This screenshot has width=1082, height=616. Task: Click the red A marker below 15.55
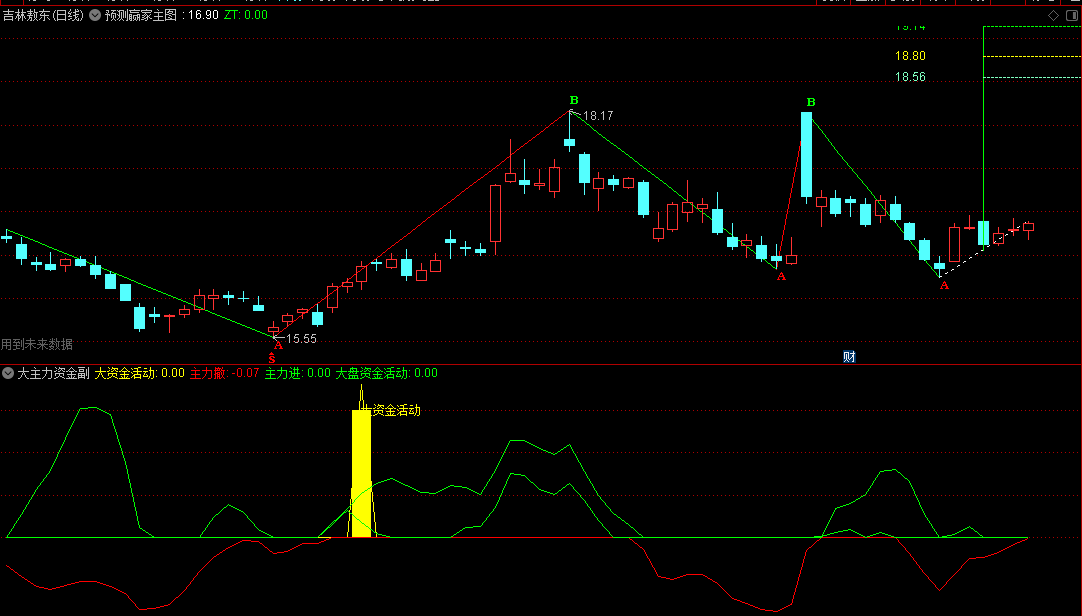tap(278, 346)
